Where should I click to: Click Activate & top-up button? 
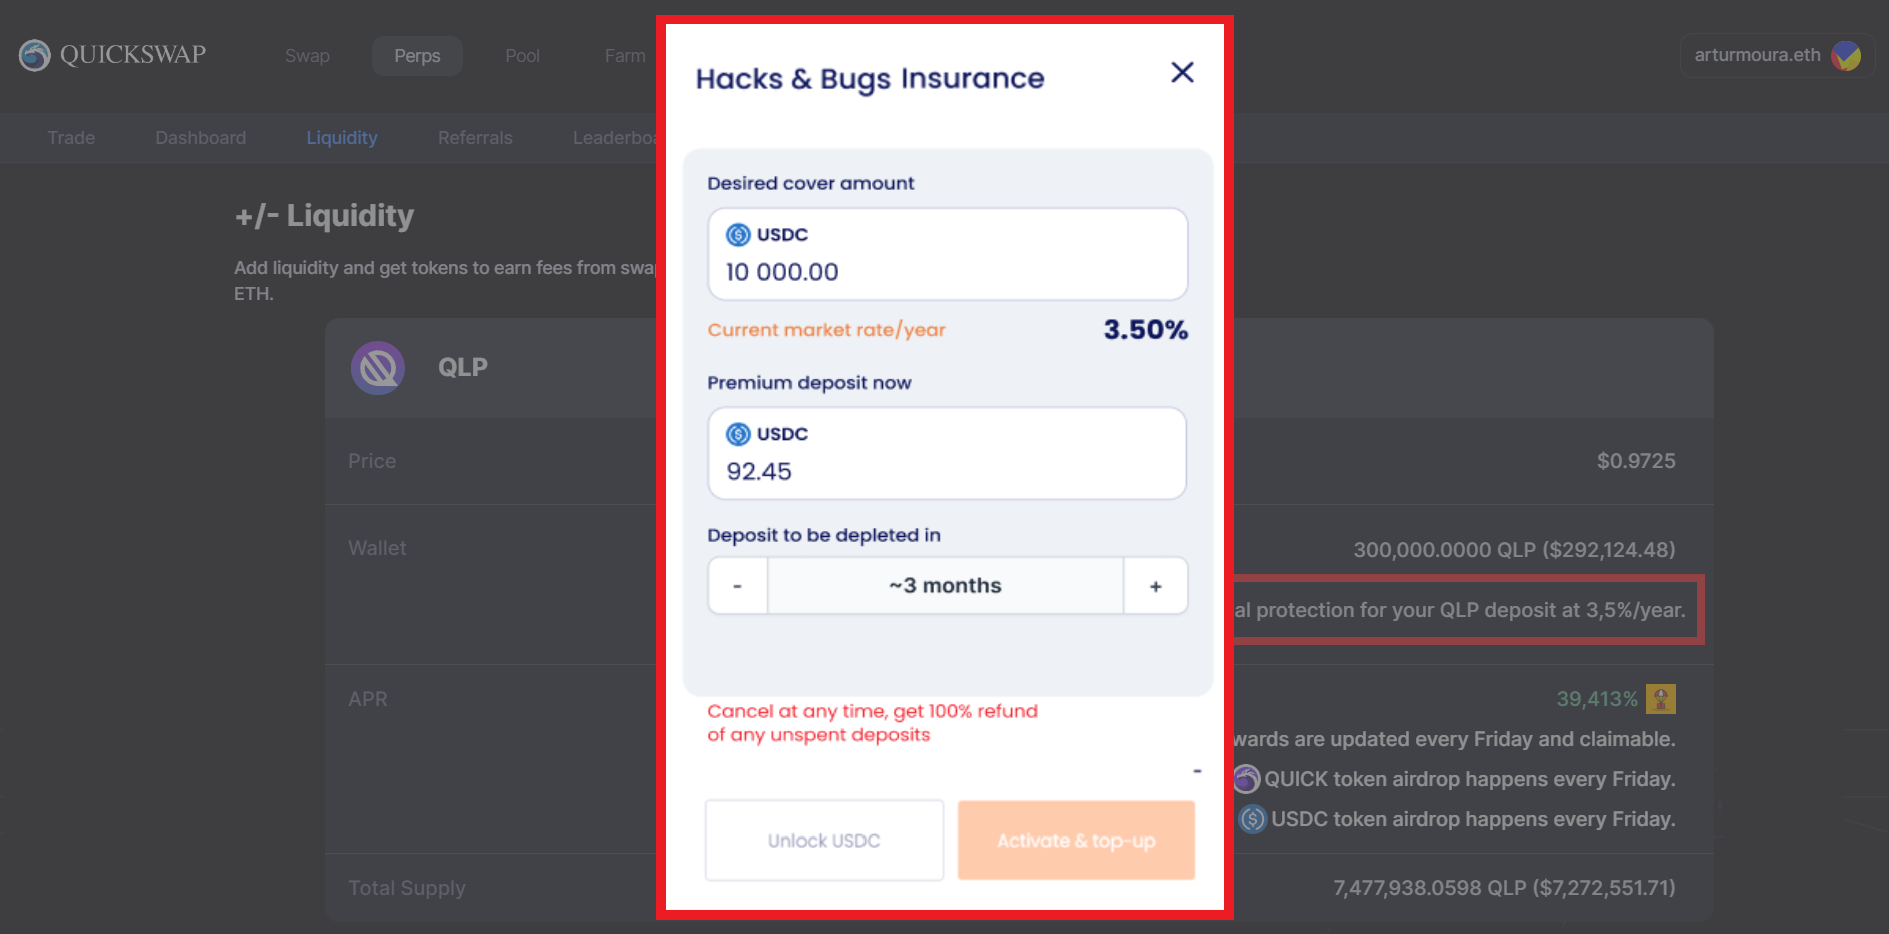tap(1076, 841)
